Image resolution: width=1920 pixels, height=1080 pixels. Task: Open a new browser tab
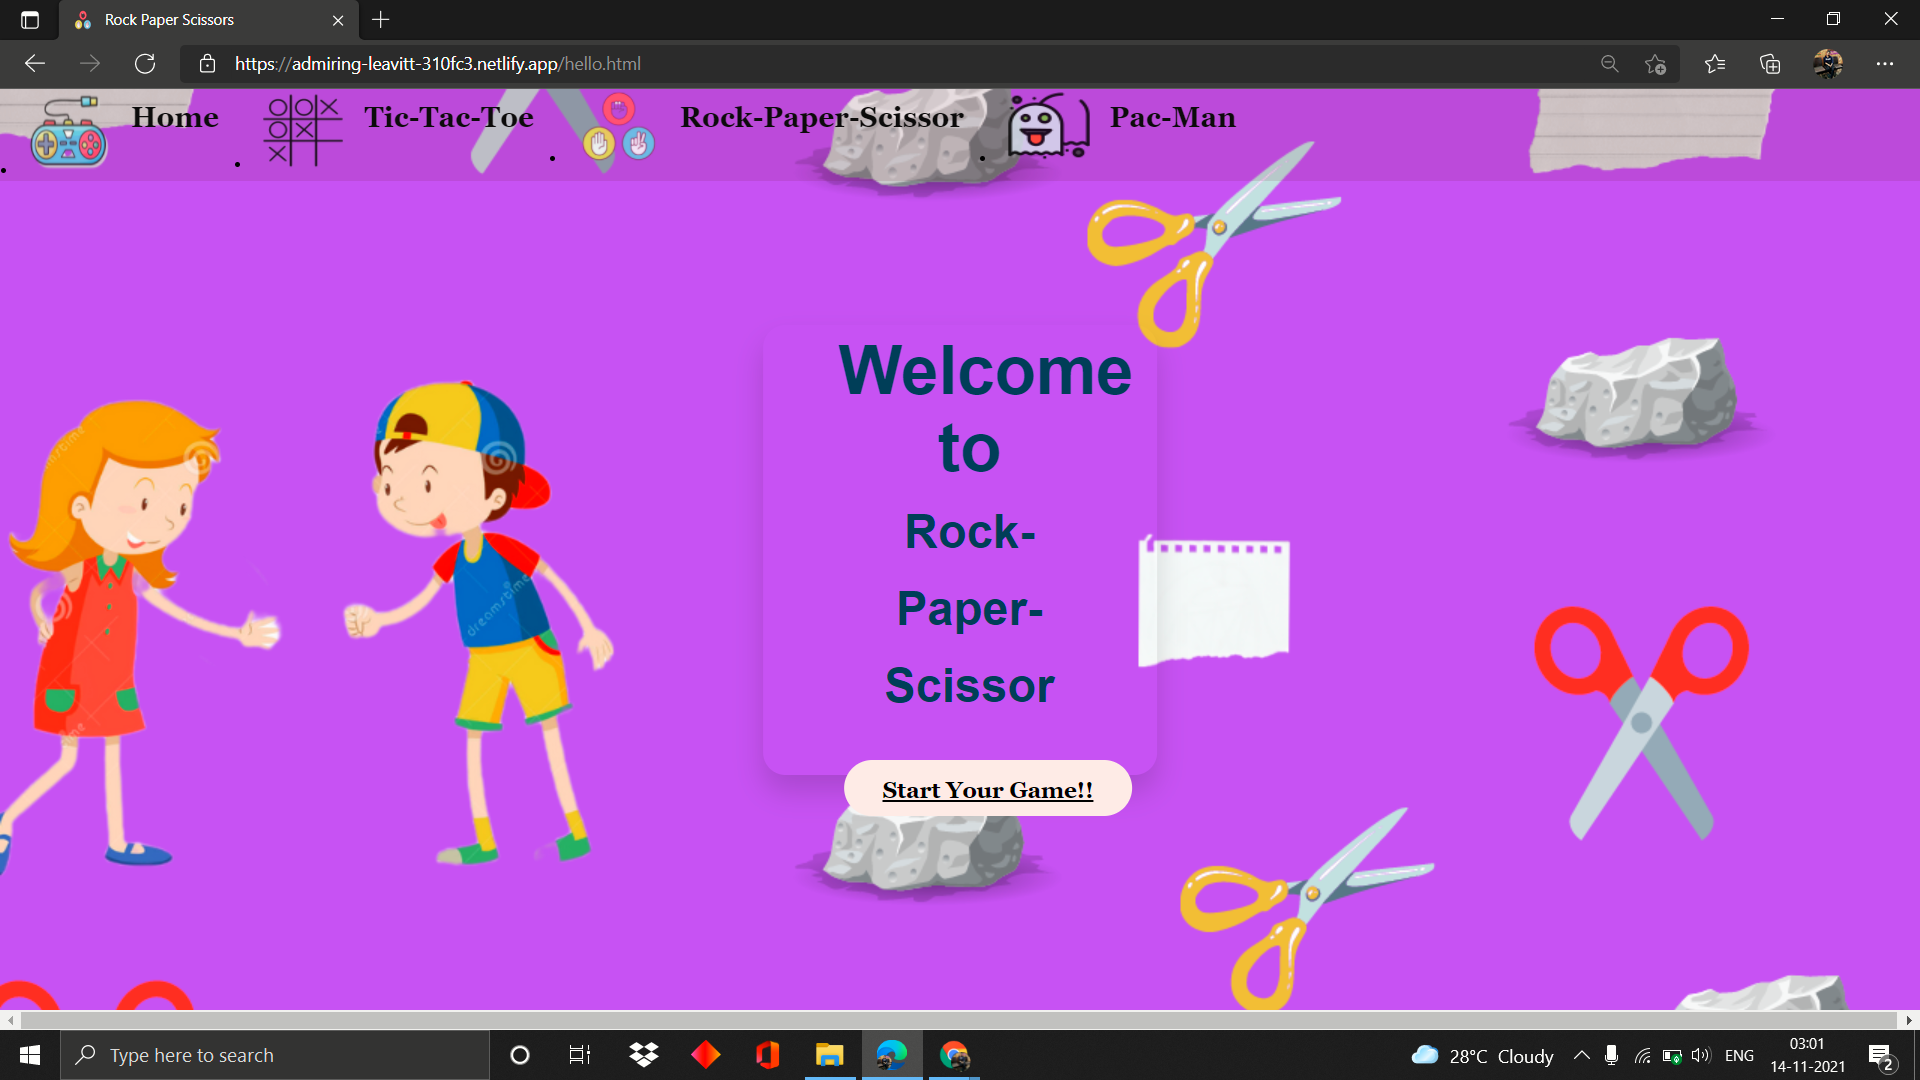tap(380, 20)
